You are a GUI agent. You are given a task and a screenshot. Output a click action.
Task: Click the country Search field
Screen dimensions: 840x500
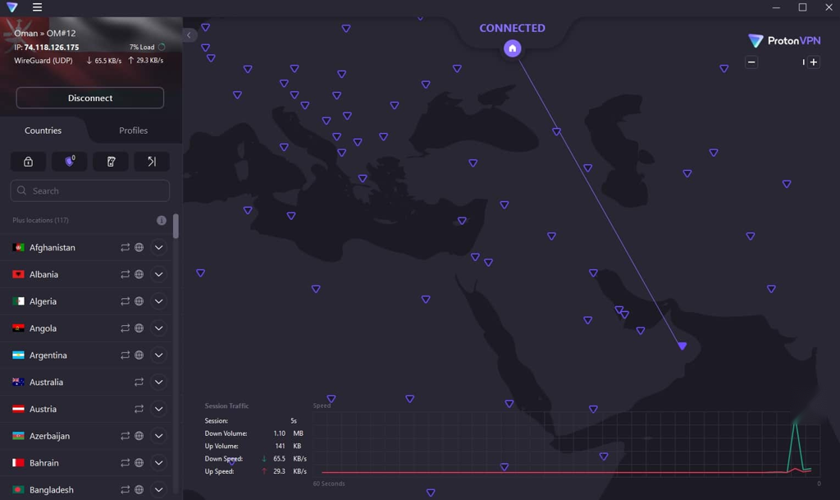coord(90,191)
